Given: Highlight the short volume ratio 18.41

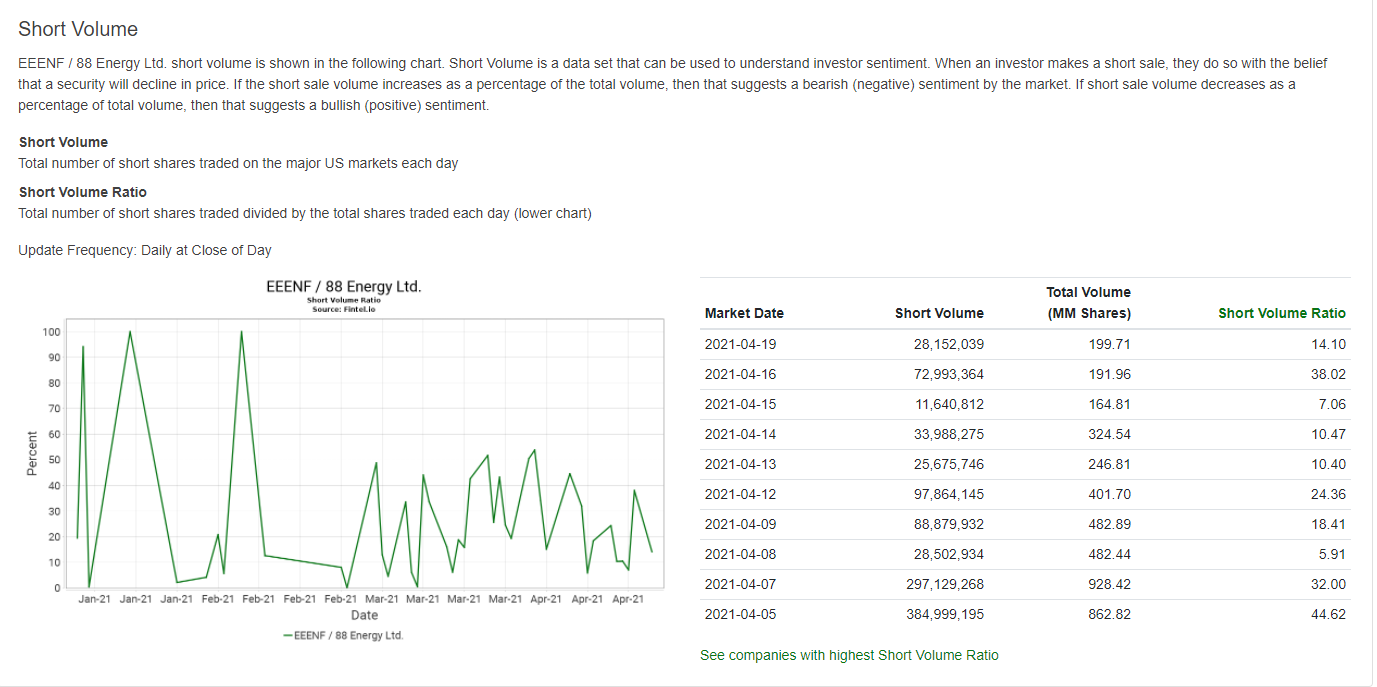Looking at the screenshot, I should tap(1328, 524).
